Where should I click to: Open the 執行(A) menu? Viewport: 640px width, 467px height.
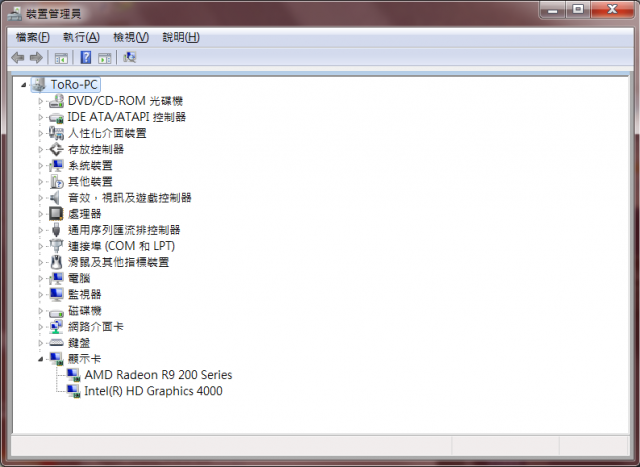click(81, 38)
